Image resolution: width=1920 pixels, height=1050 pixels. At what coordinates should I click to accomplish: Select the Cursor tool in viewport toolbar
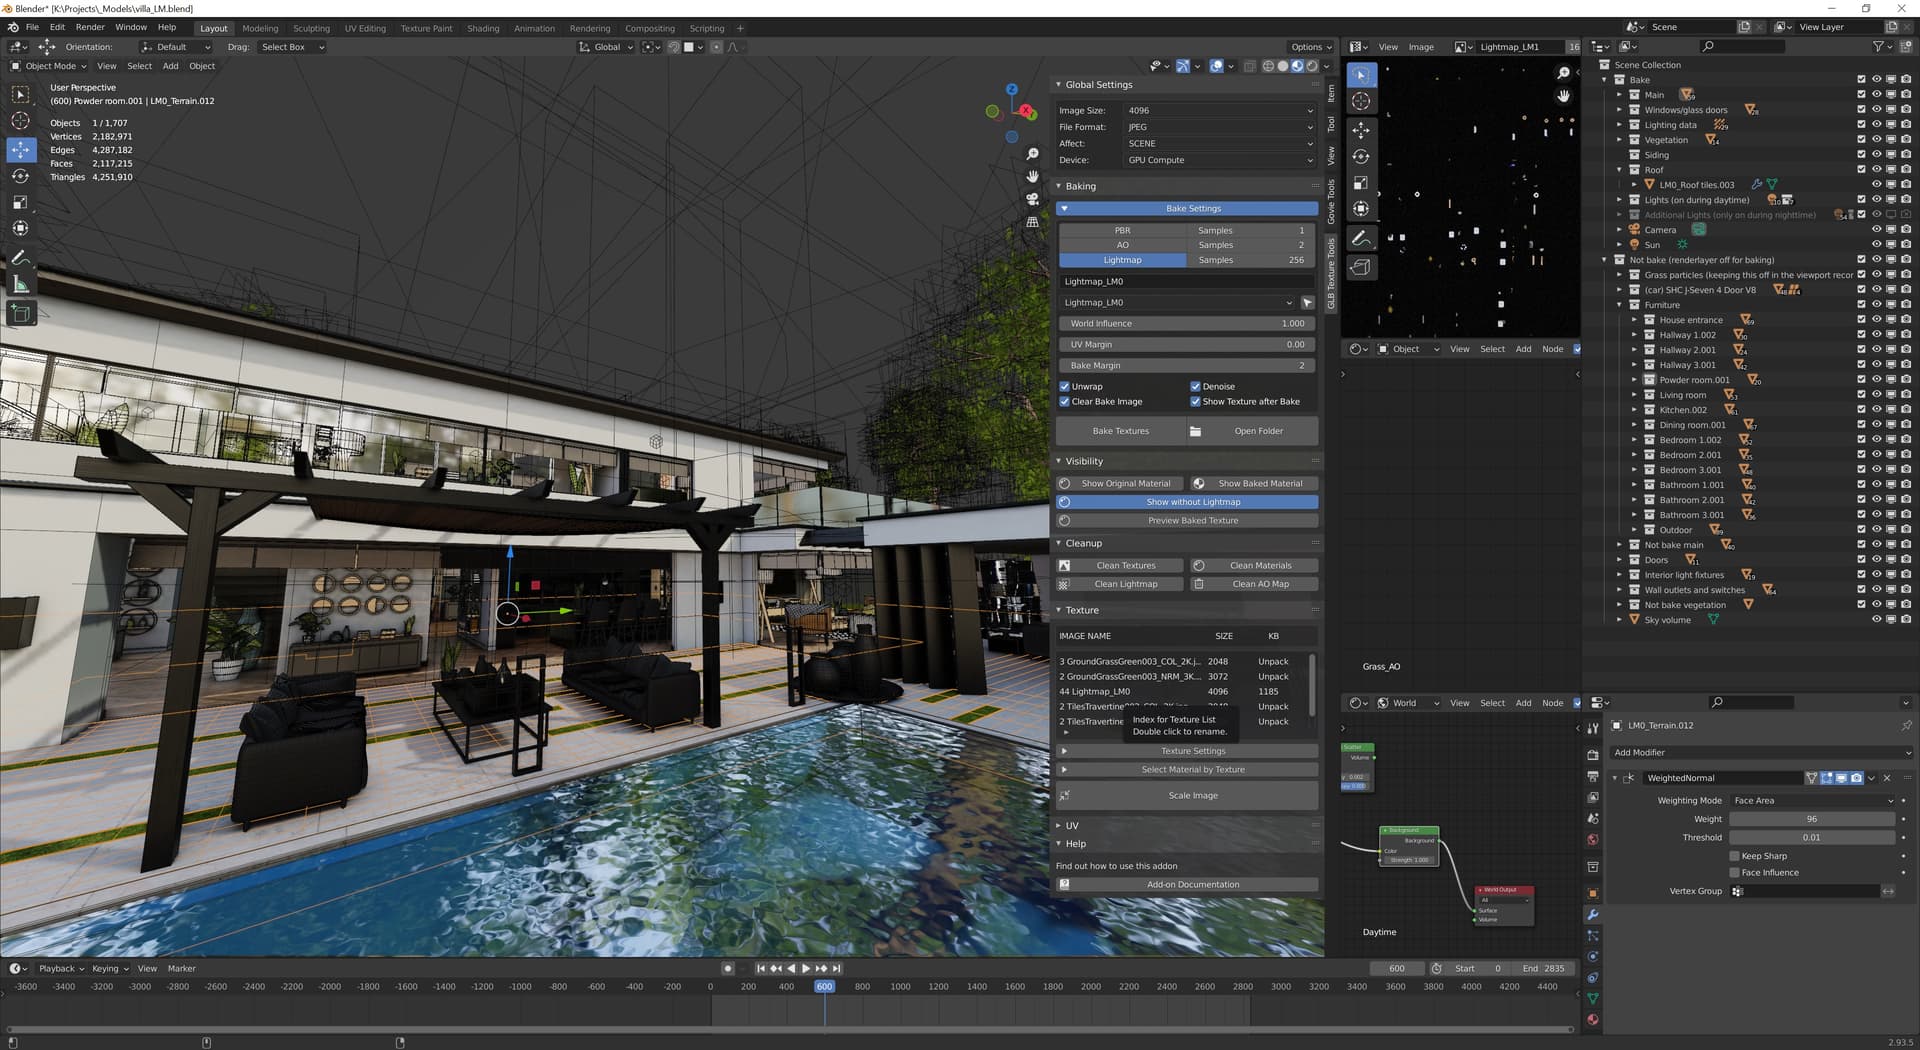pos(20,121)
